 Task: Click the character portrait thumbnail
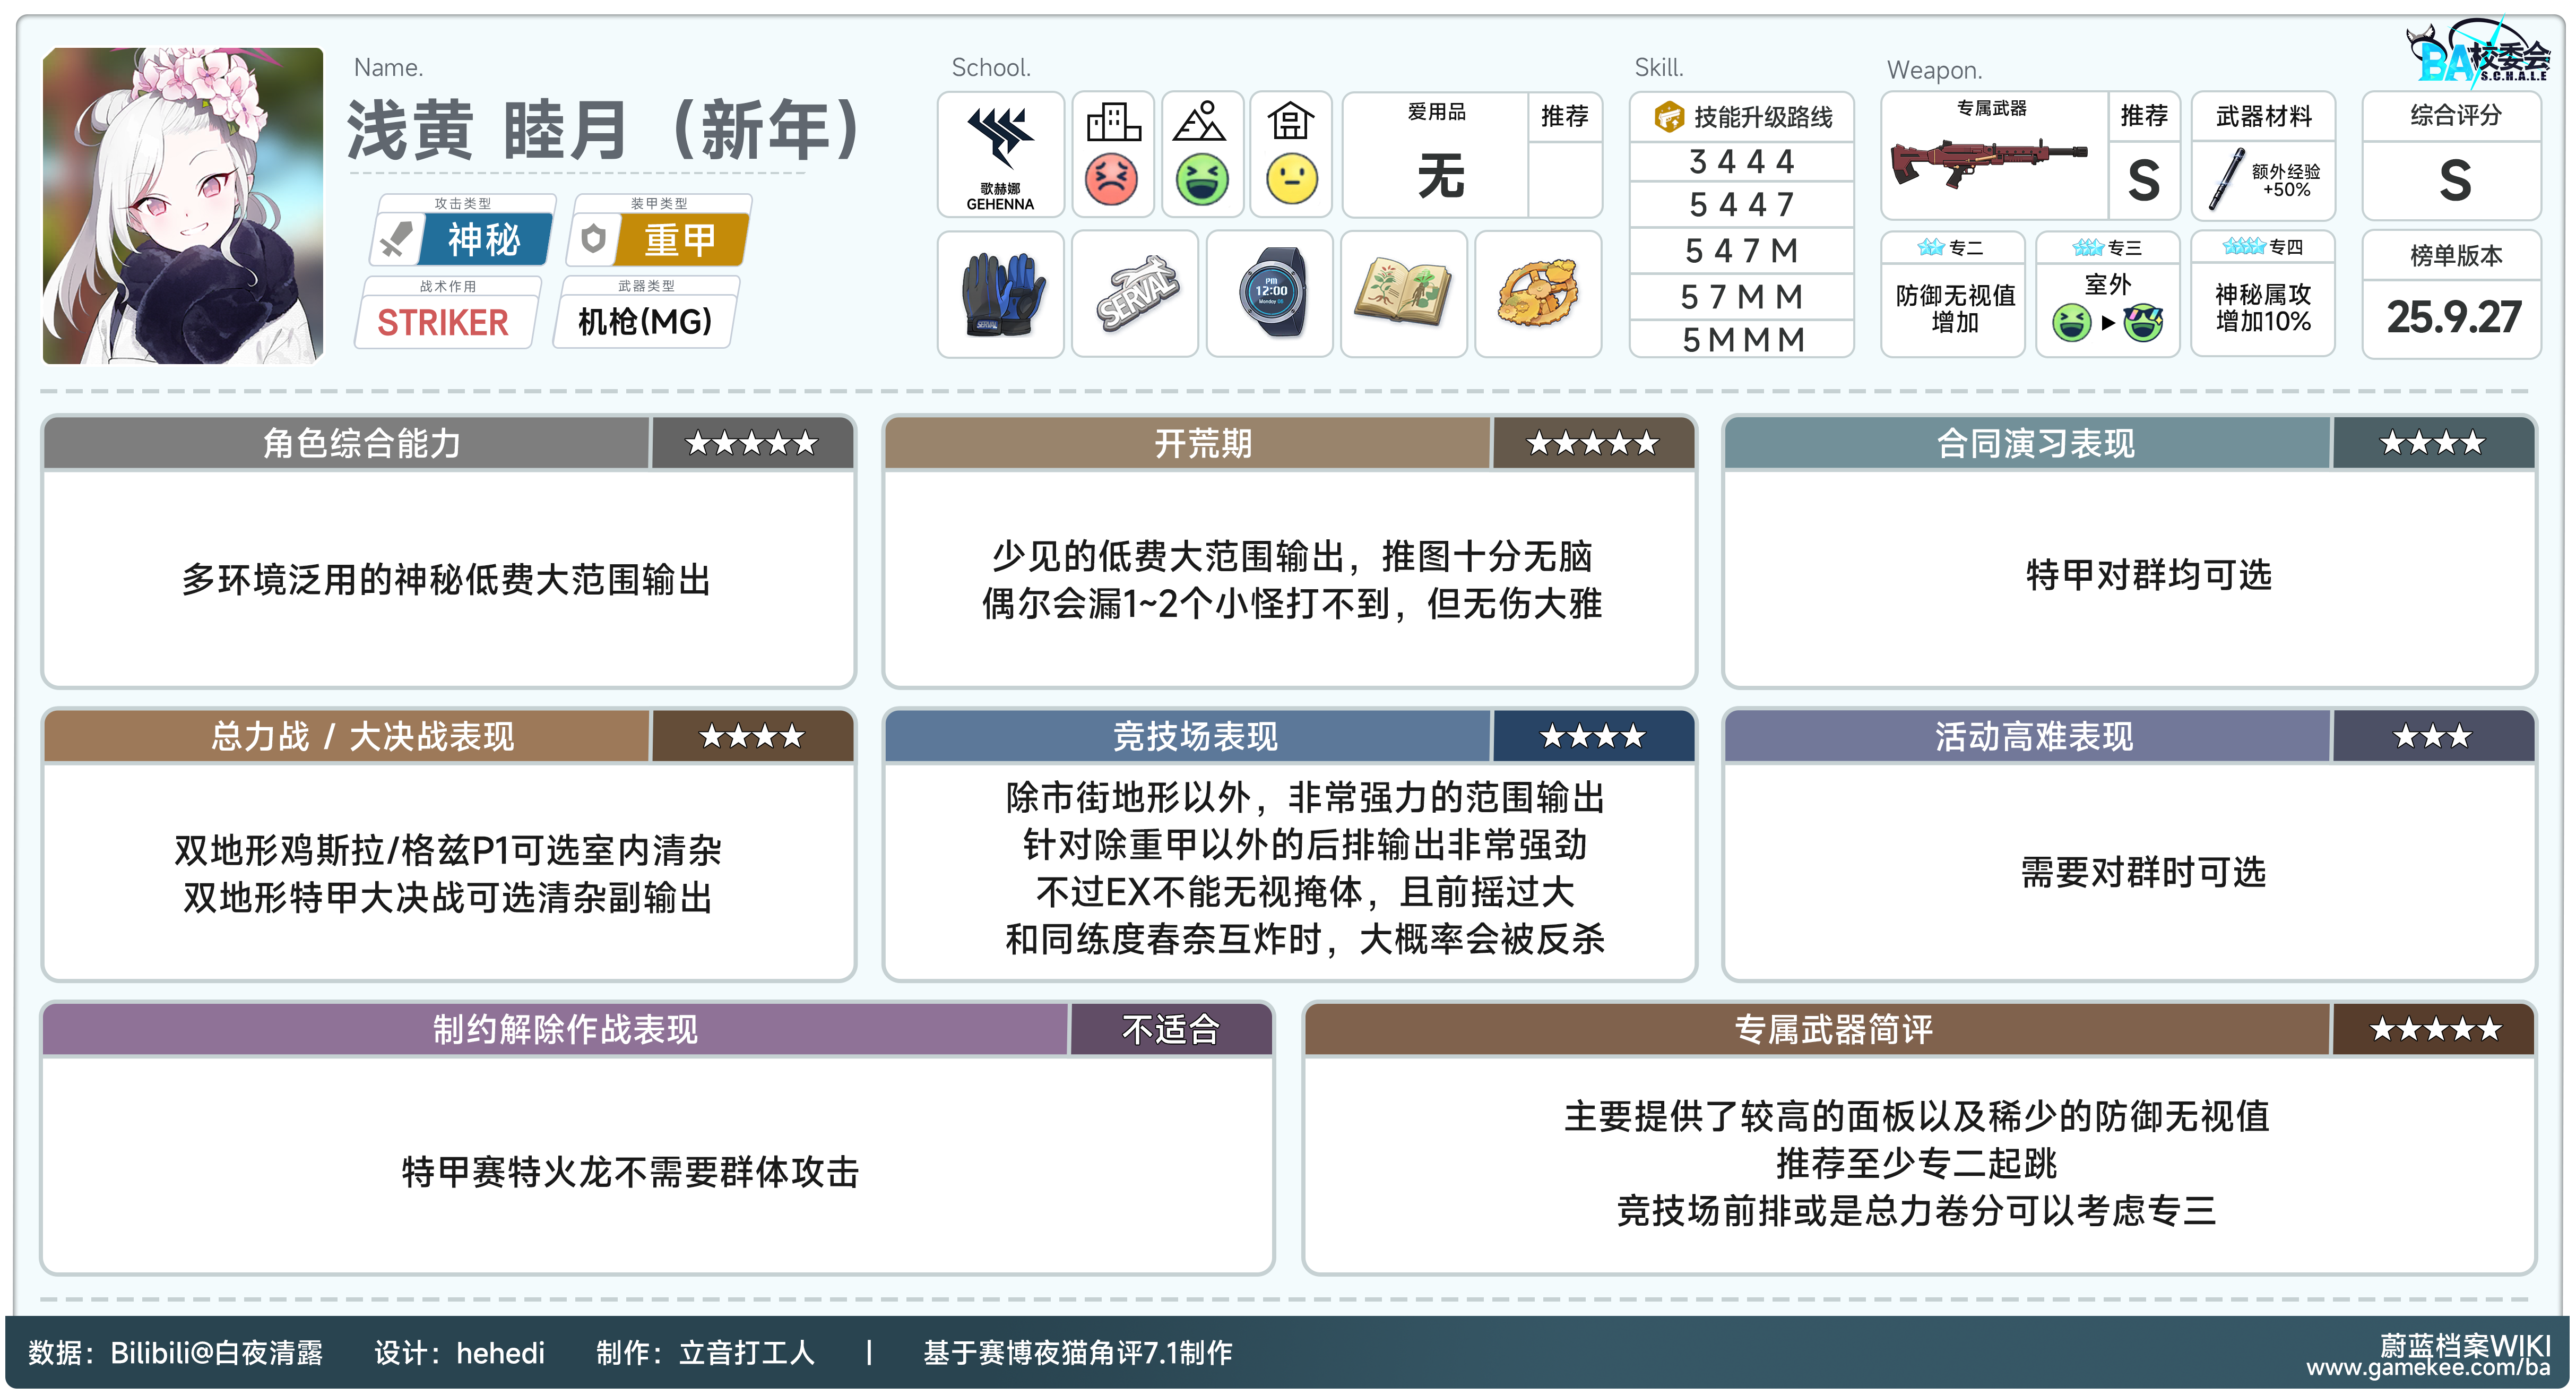pyautogui.click(x=183, y=205)
